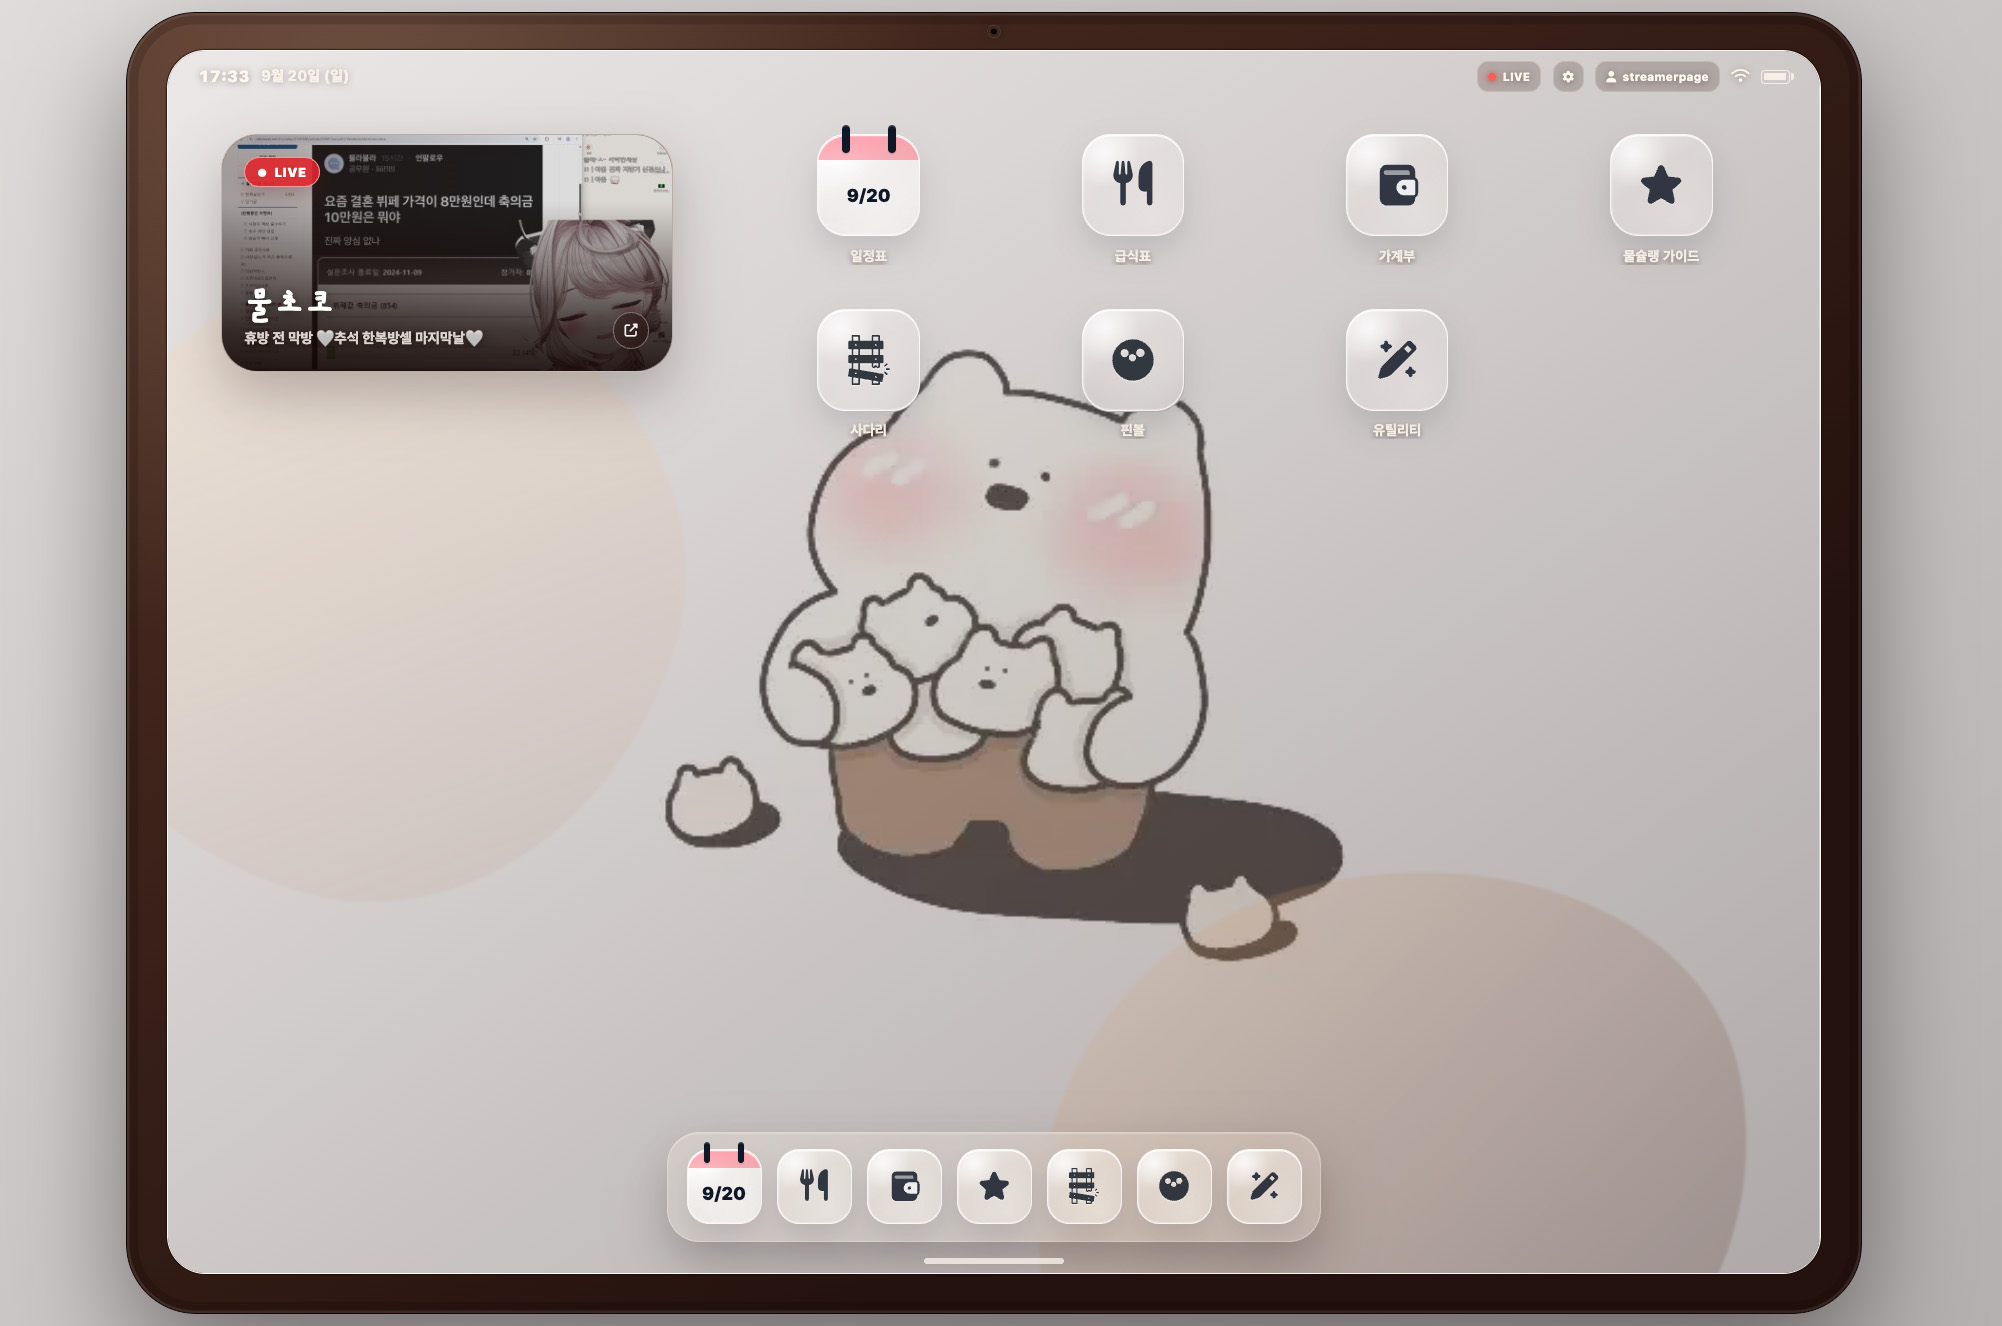The image size is (2002, 1326).
Task: Launch the 핀볼 pinball app on the home grid
Action: [x=1132, y=360]
